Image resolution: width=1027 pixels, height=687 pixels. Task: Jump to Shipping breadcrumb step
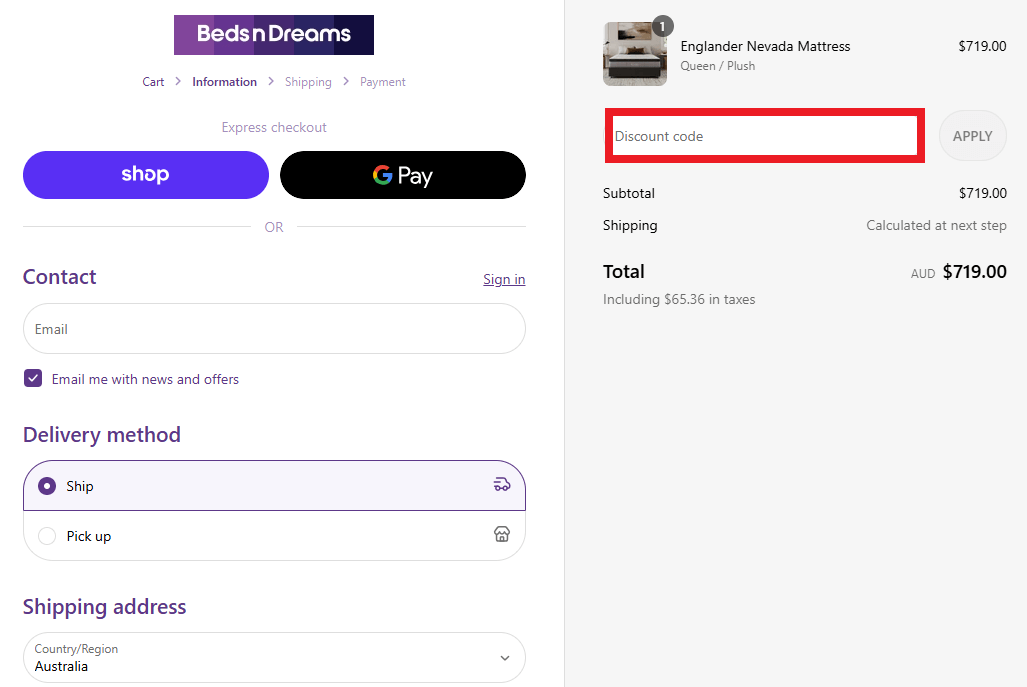click(x=308, y=82)
